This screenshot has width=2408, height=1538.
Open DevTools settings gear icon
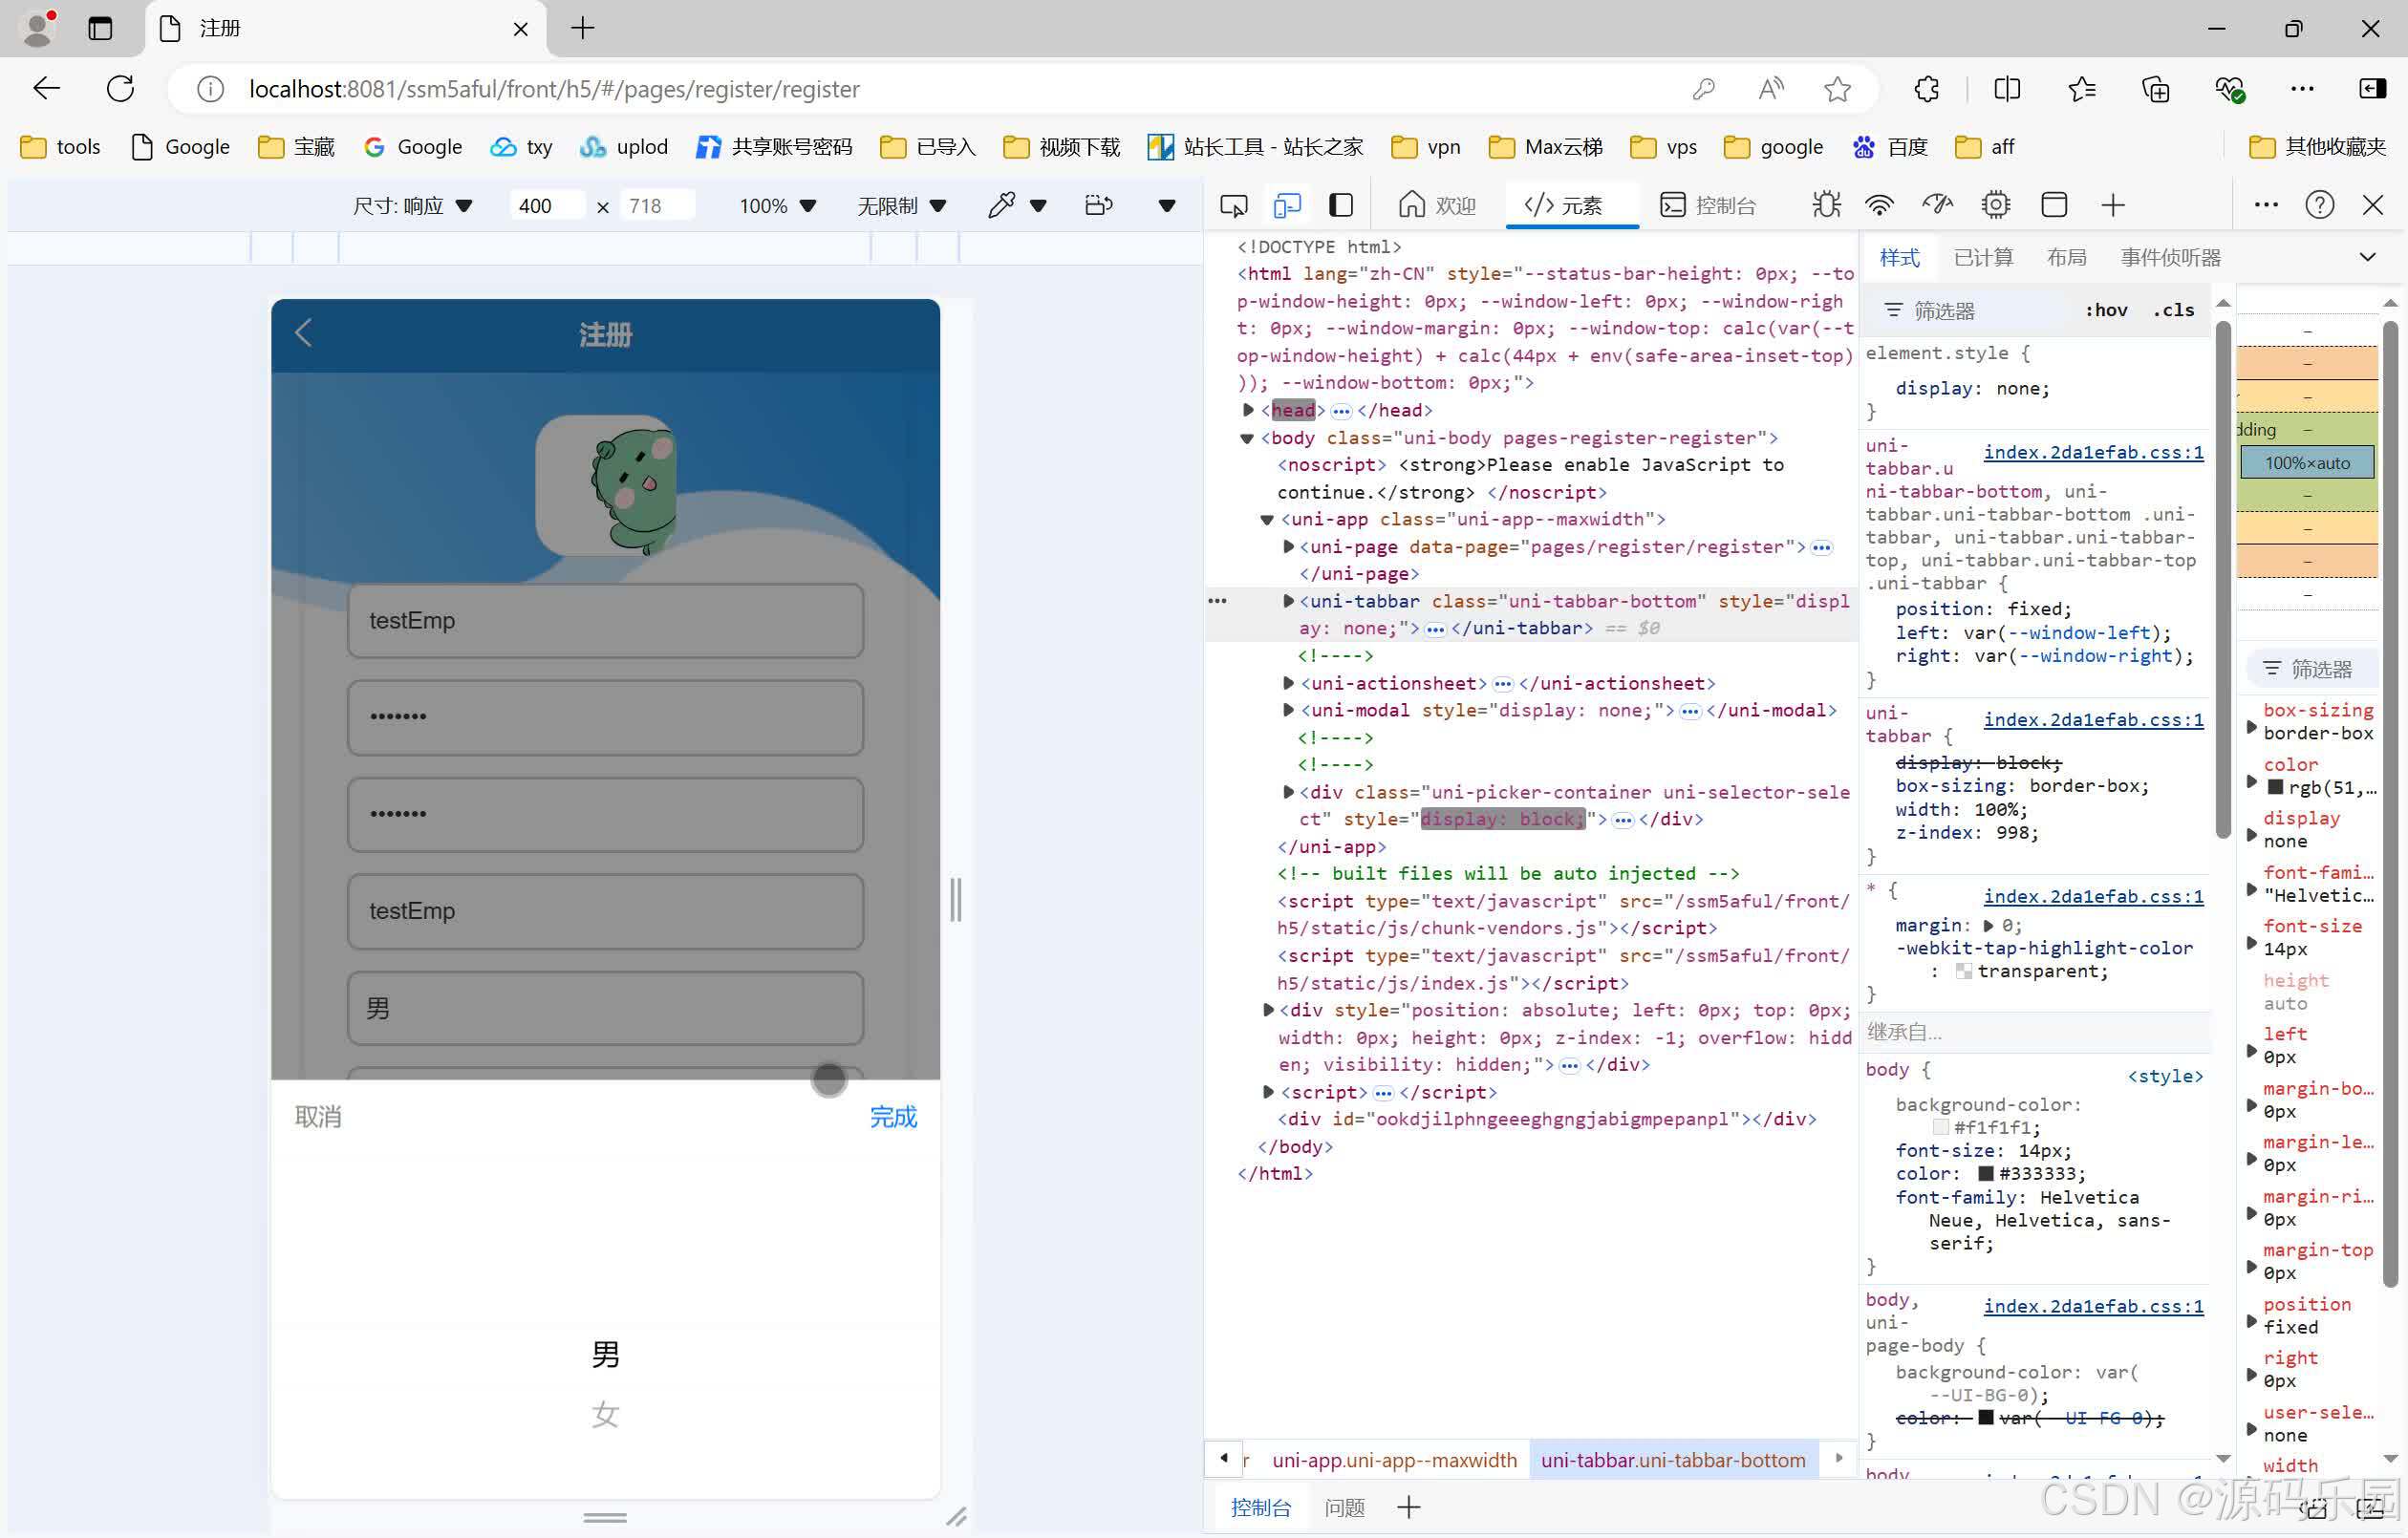pos(1996,204)
